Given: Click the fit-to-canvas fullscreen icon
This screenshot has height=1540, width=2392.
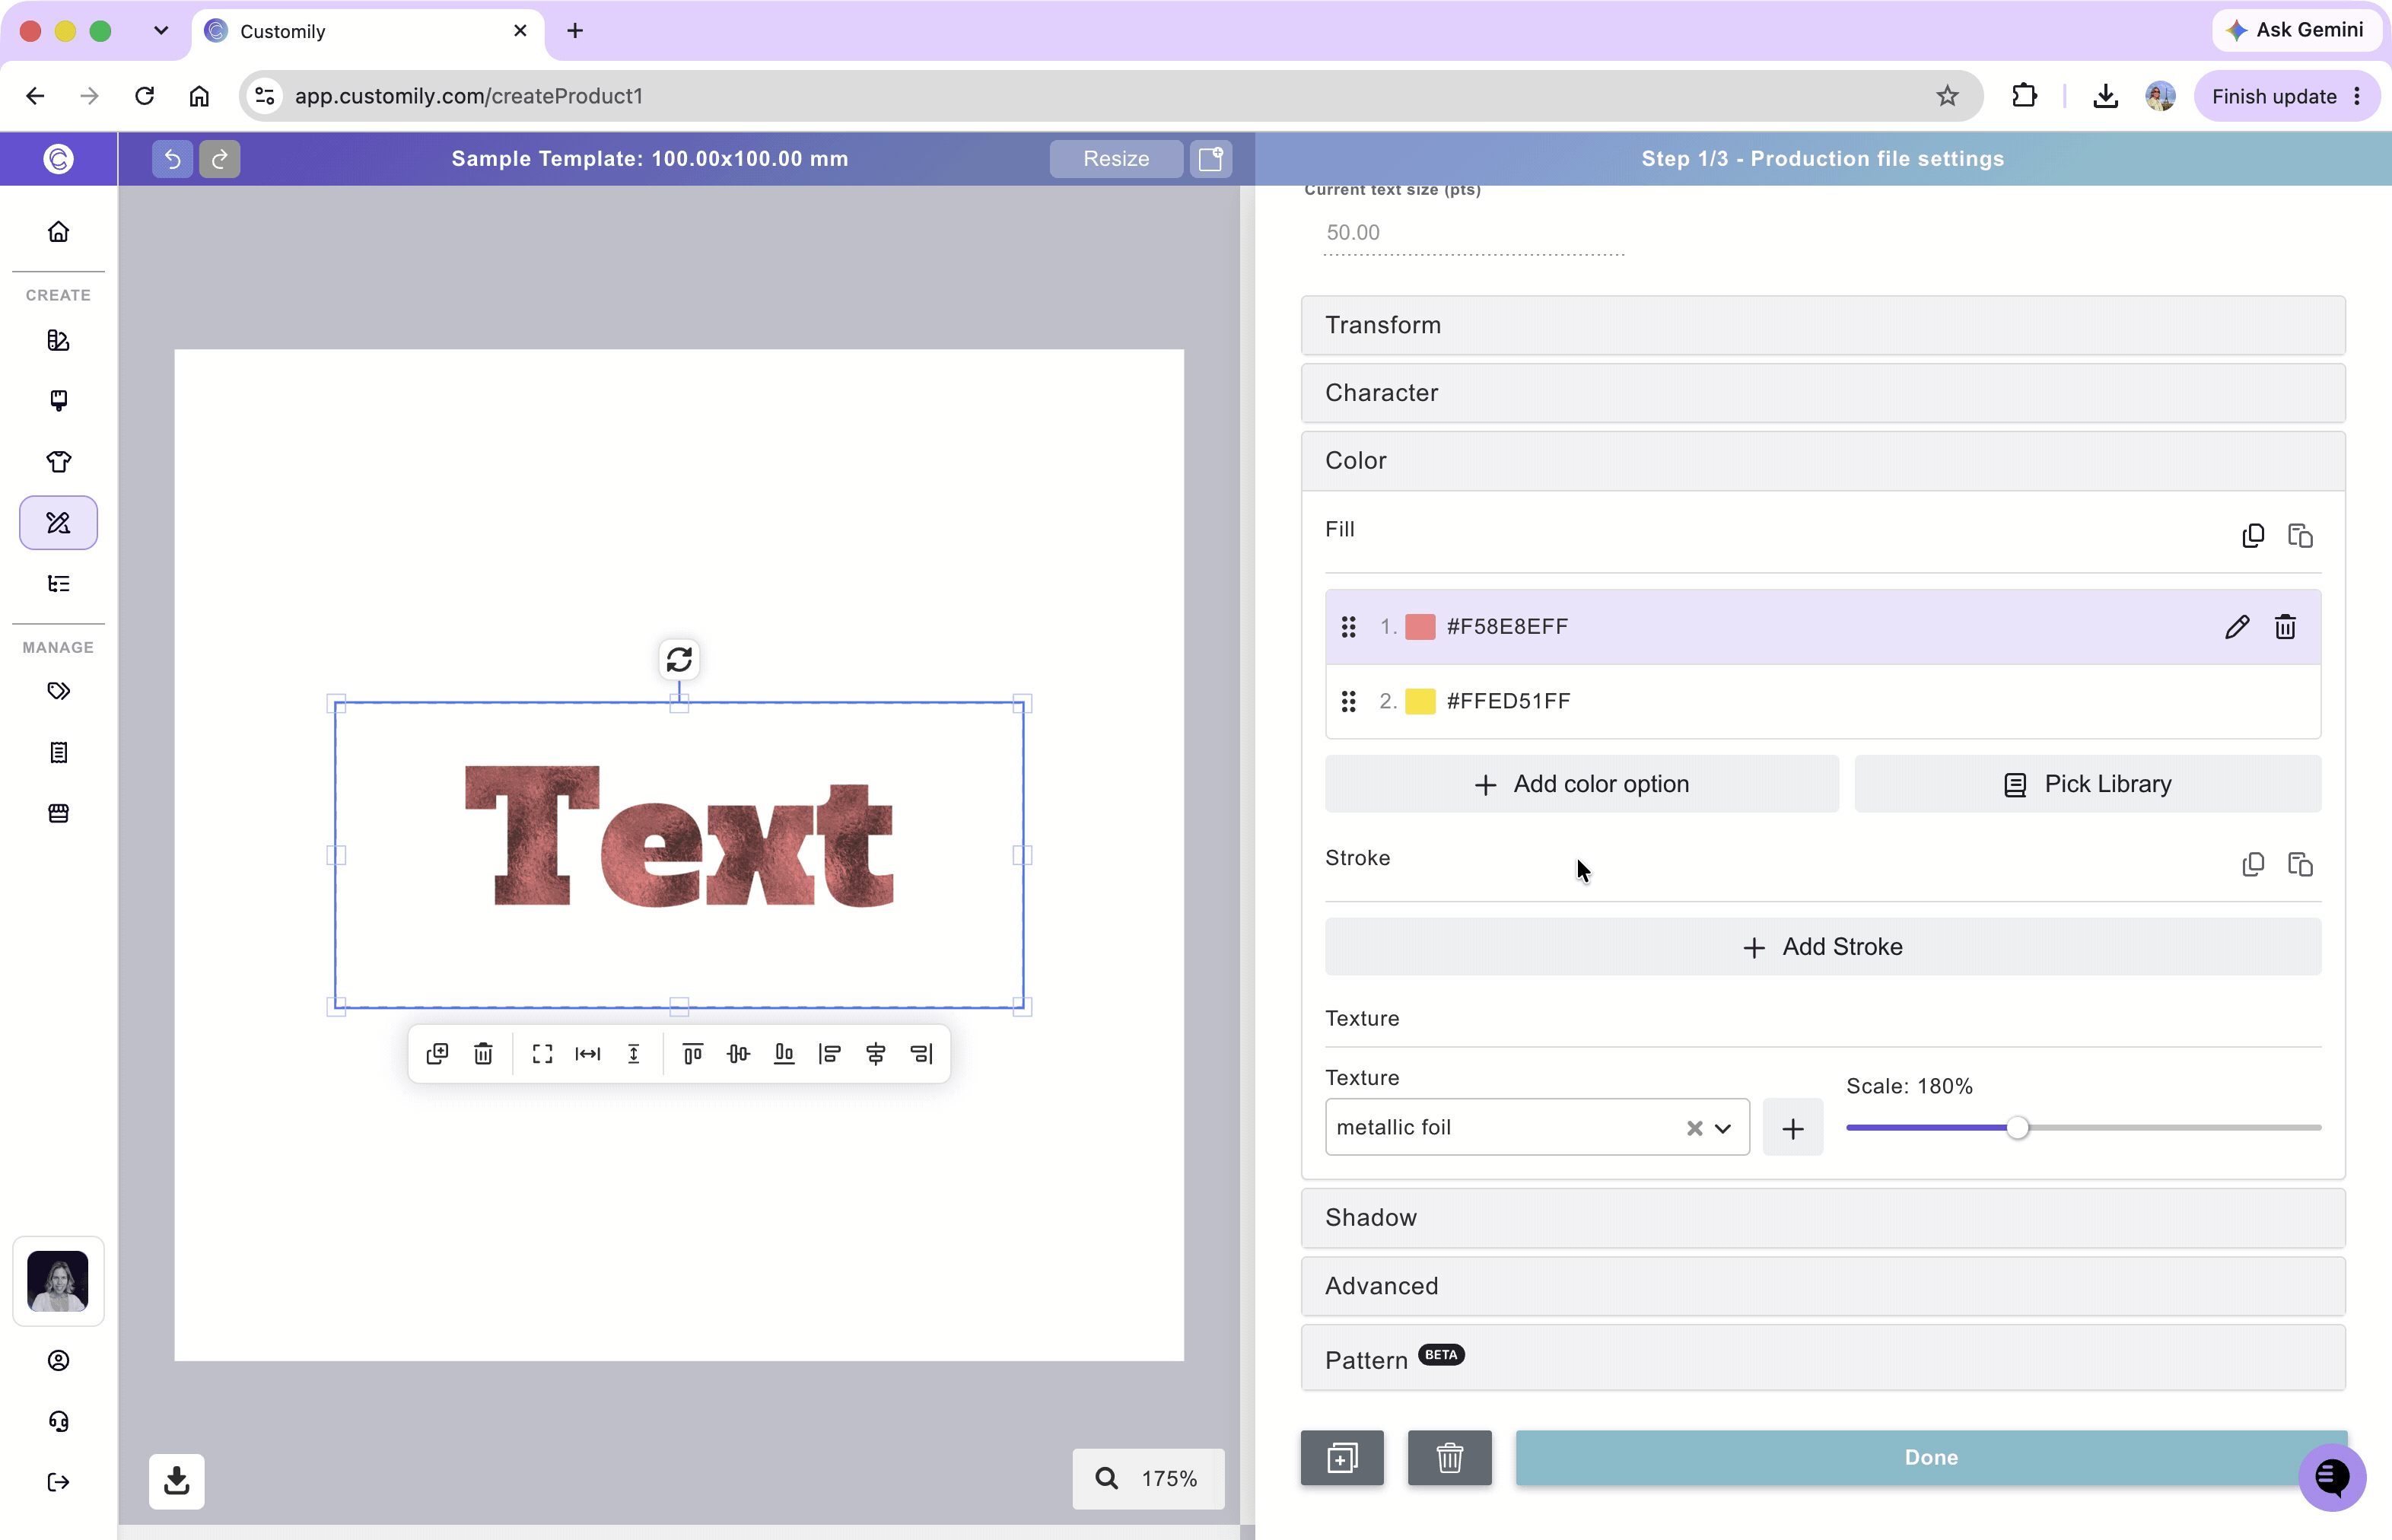Looking at the screenshot, I should pos(542,1054).
